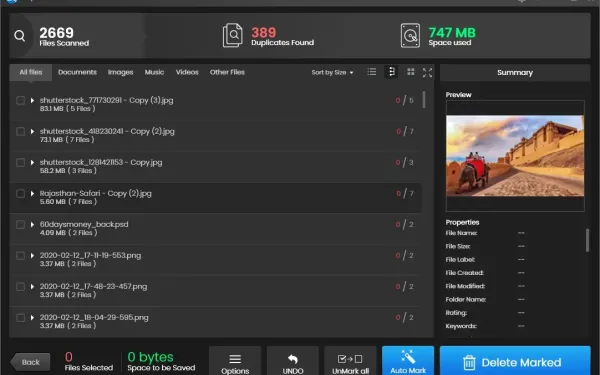
Task: Go Back to previous screen
Action: [x=30, y=362]
